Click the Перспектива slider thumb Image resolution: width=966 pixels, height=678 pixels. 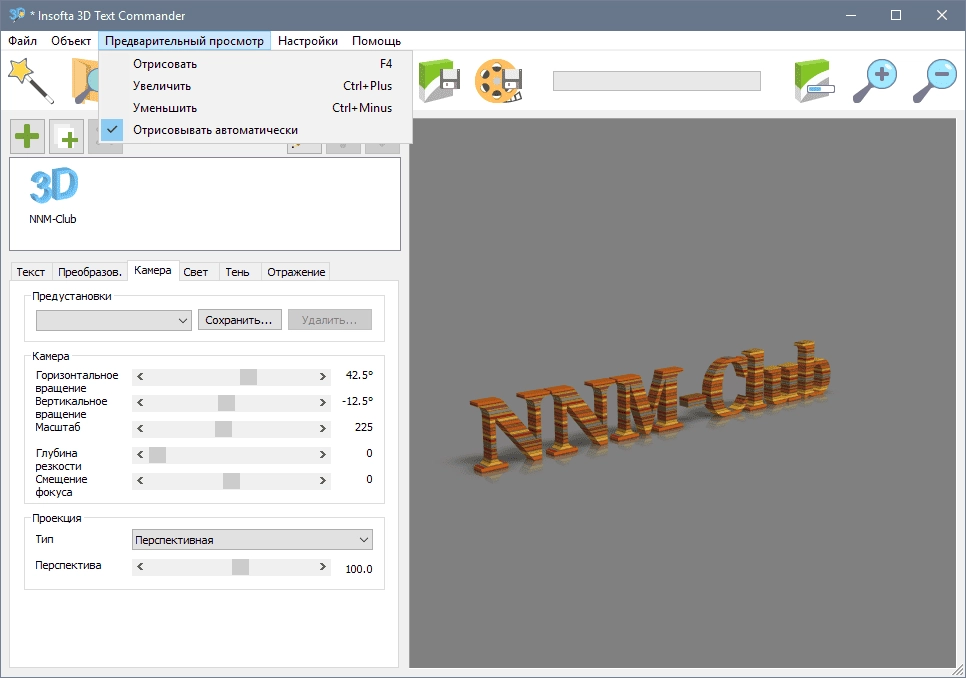click(x=240, y=567)
